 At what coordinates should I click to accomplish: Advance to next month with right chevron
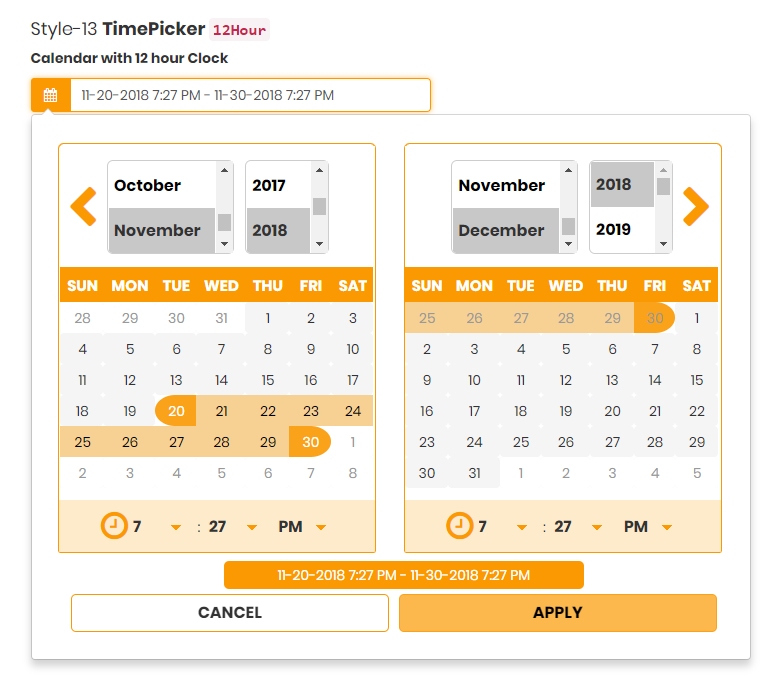[696, 206]
